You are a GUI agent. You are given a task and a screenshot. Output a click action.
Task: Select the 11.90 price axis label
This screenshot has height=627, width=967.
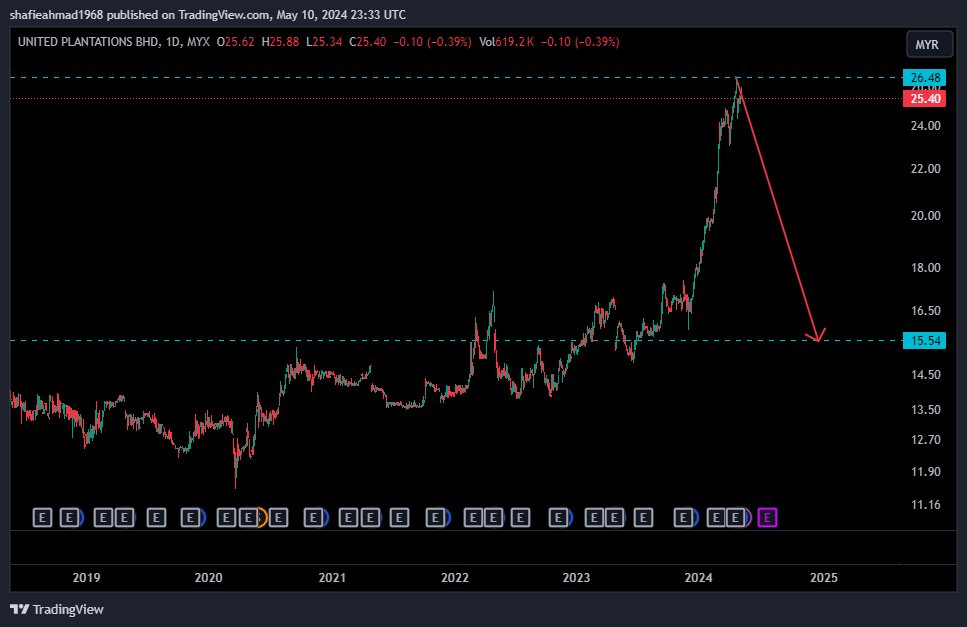(926, 472)
